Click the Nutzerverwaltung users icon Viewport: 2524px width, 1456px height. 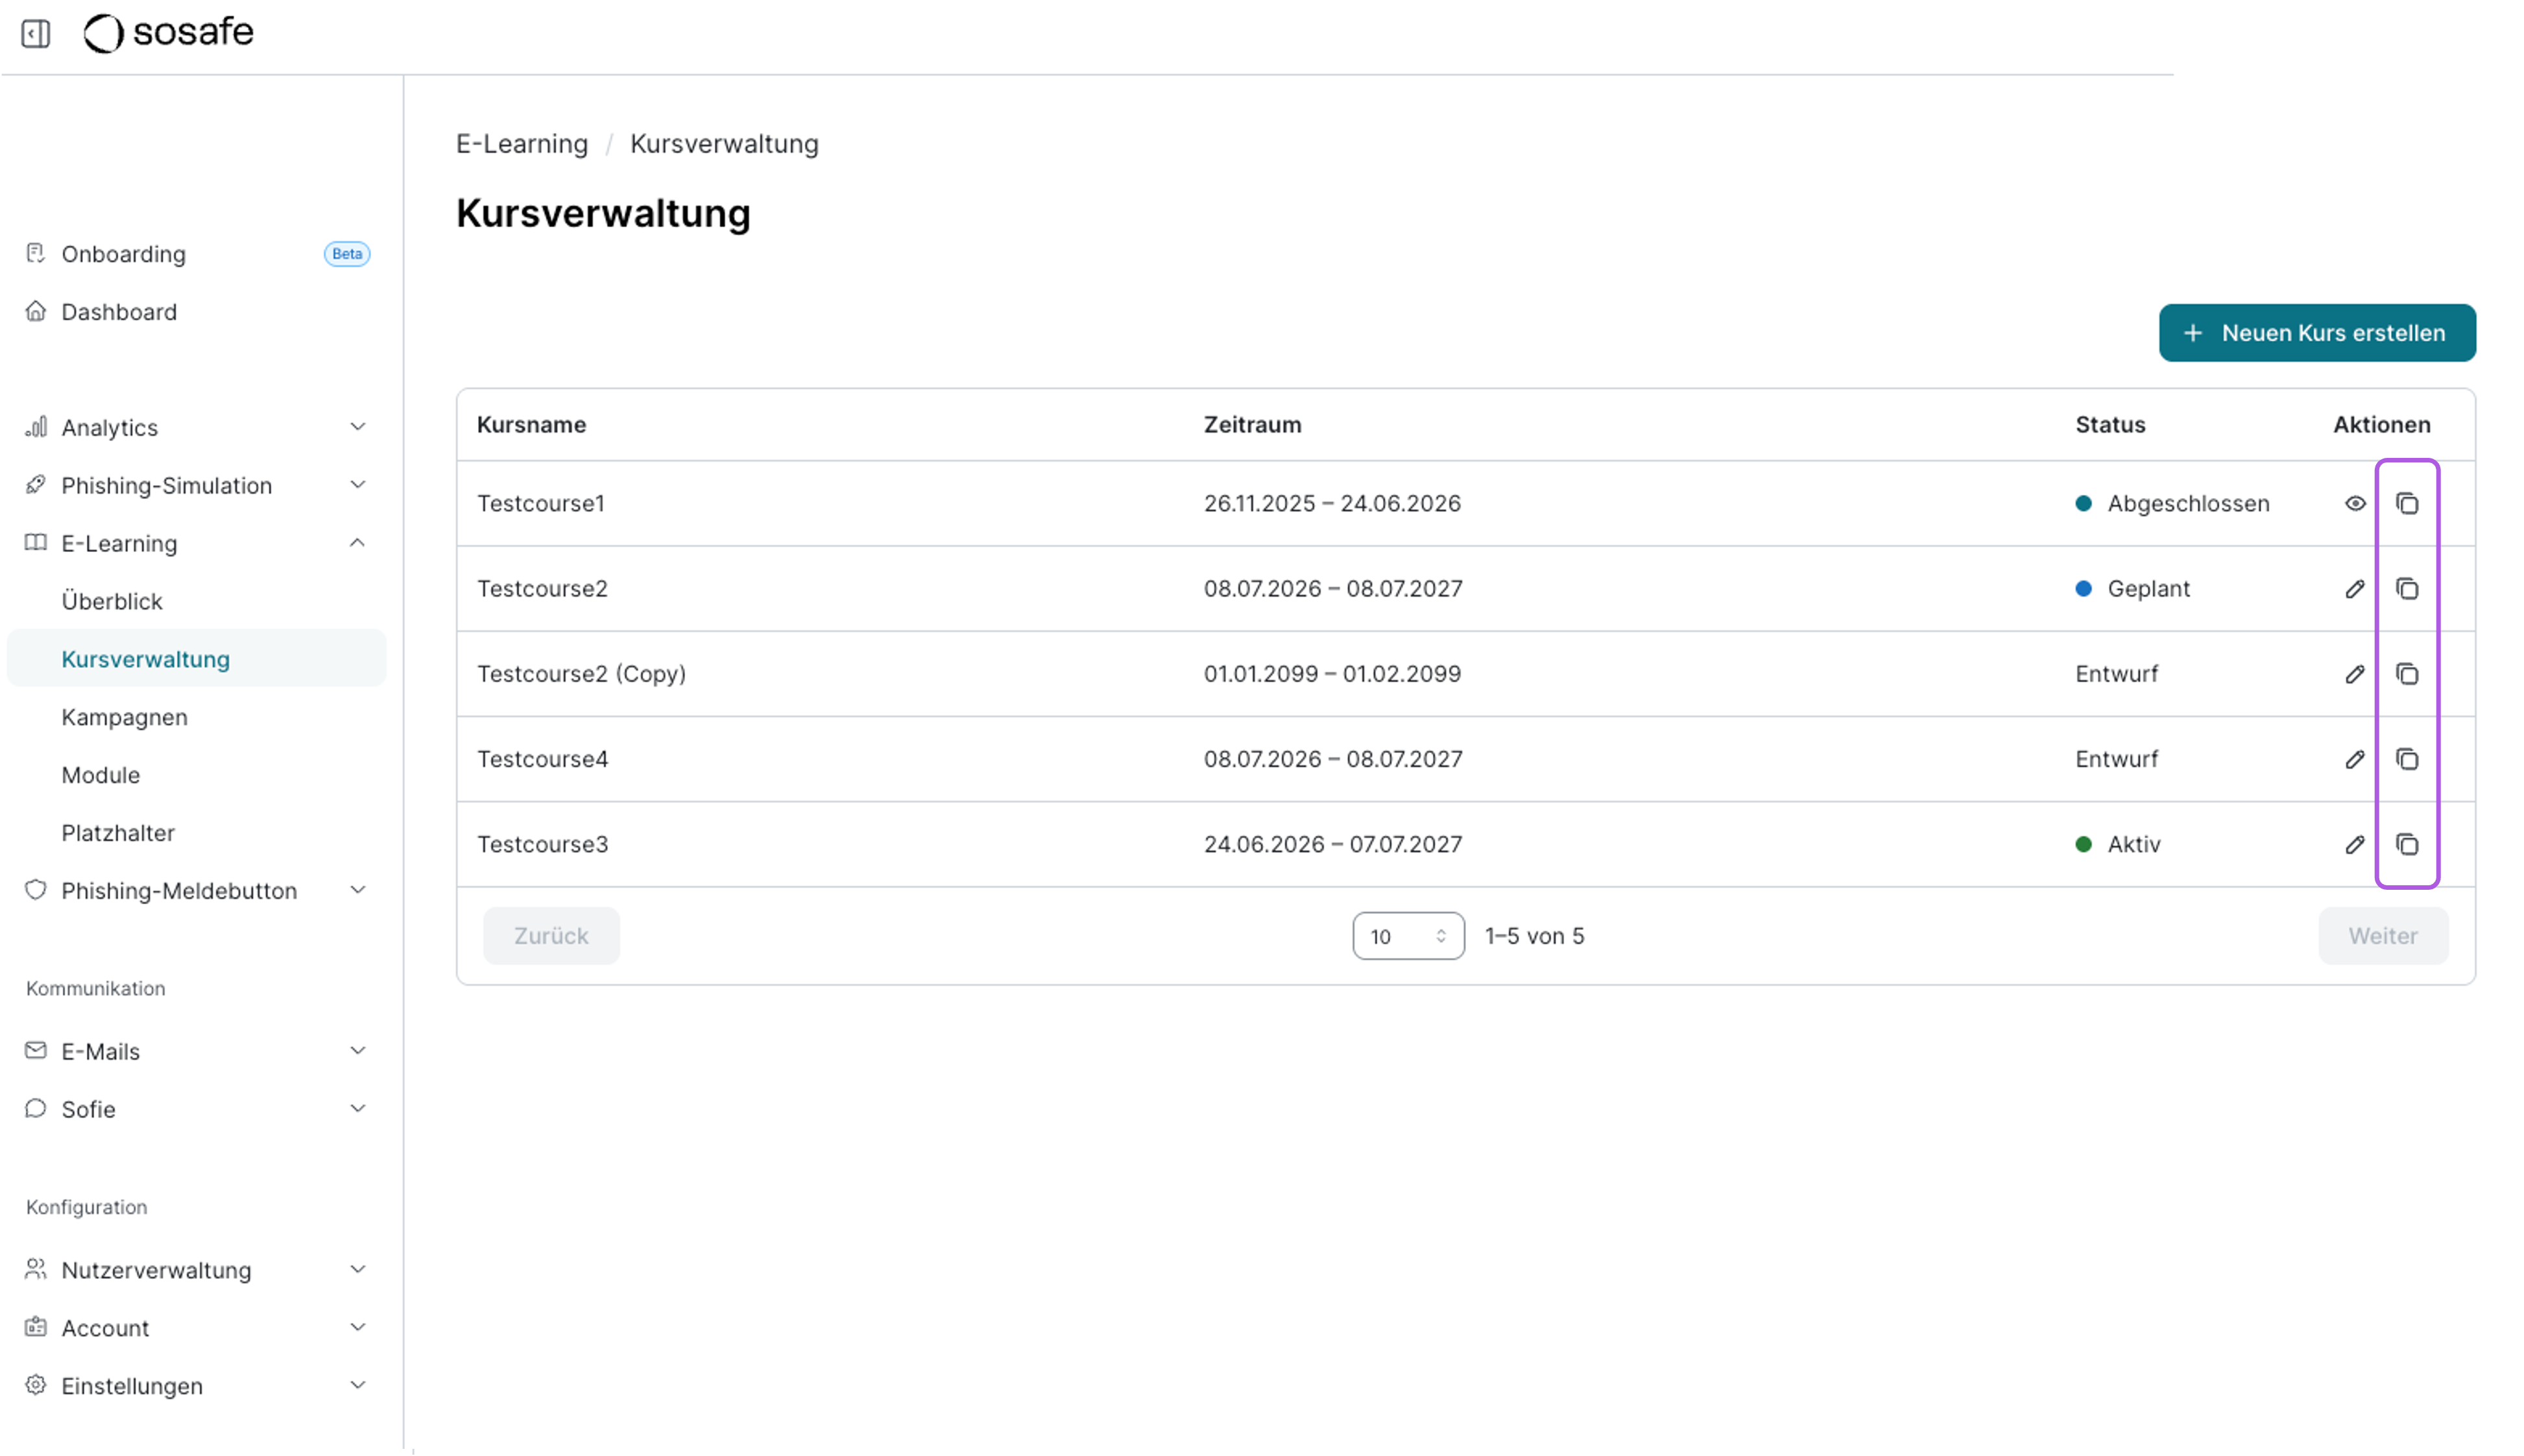36,1269
